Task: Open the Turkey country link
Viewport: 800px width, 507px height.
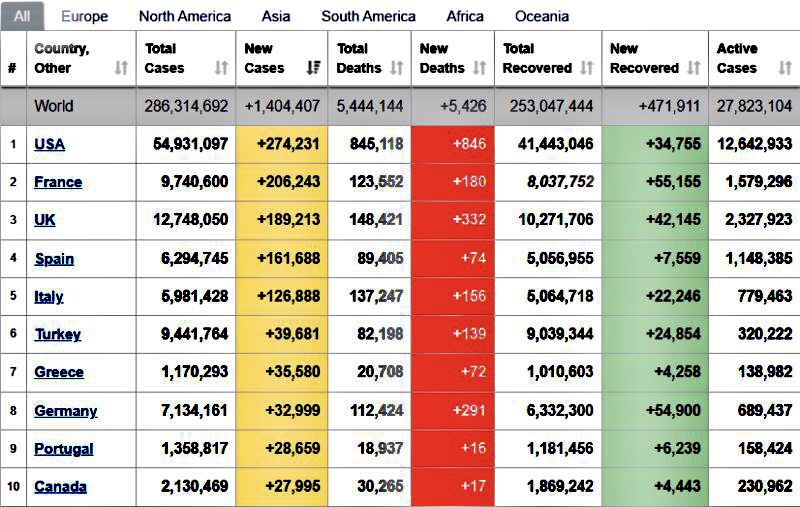Action: point(57,334)
